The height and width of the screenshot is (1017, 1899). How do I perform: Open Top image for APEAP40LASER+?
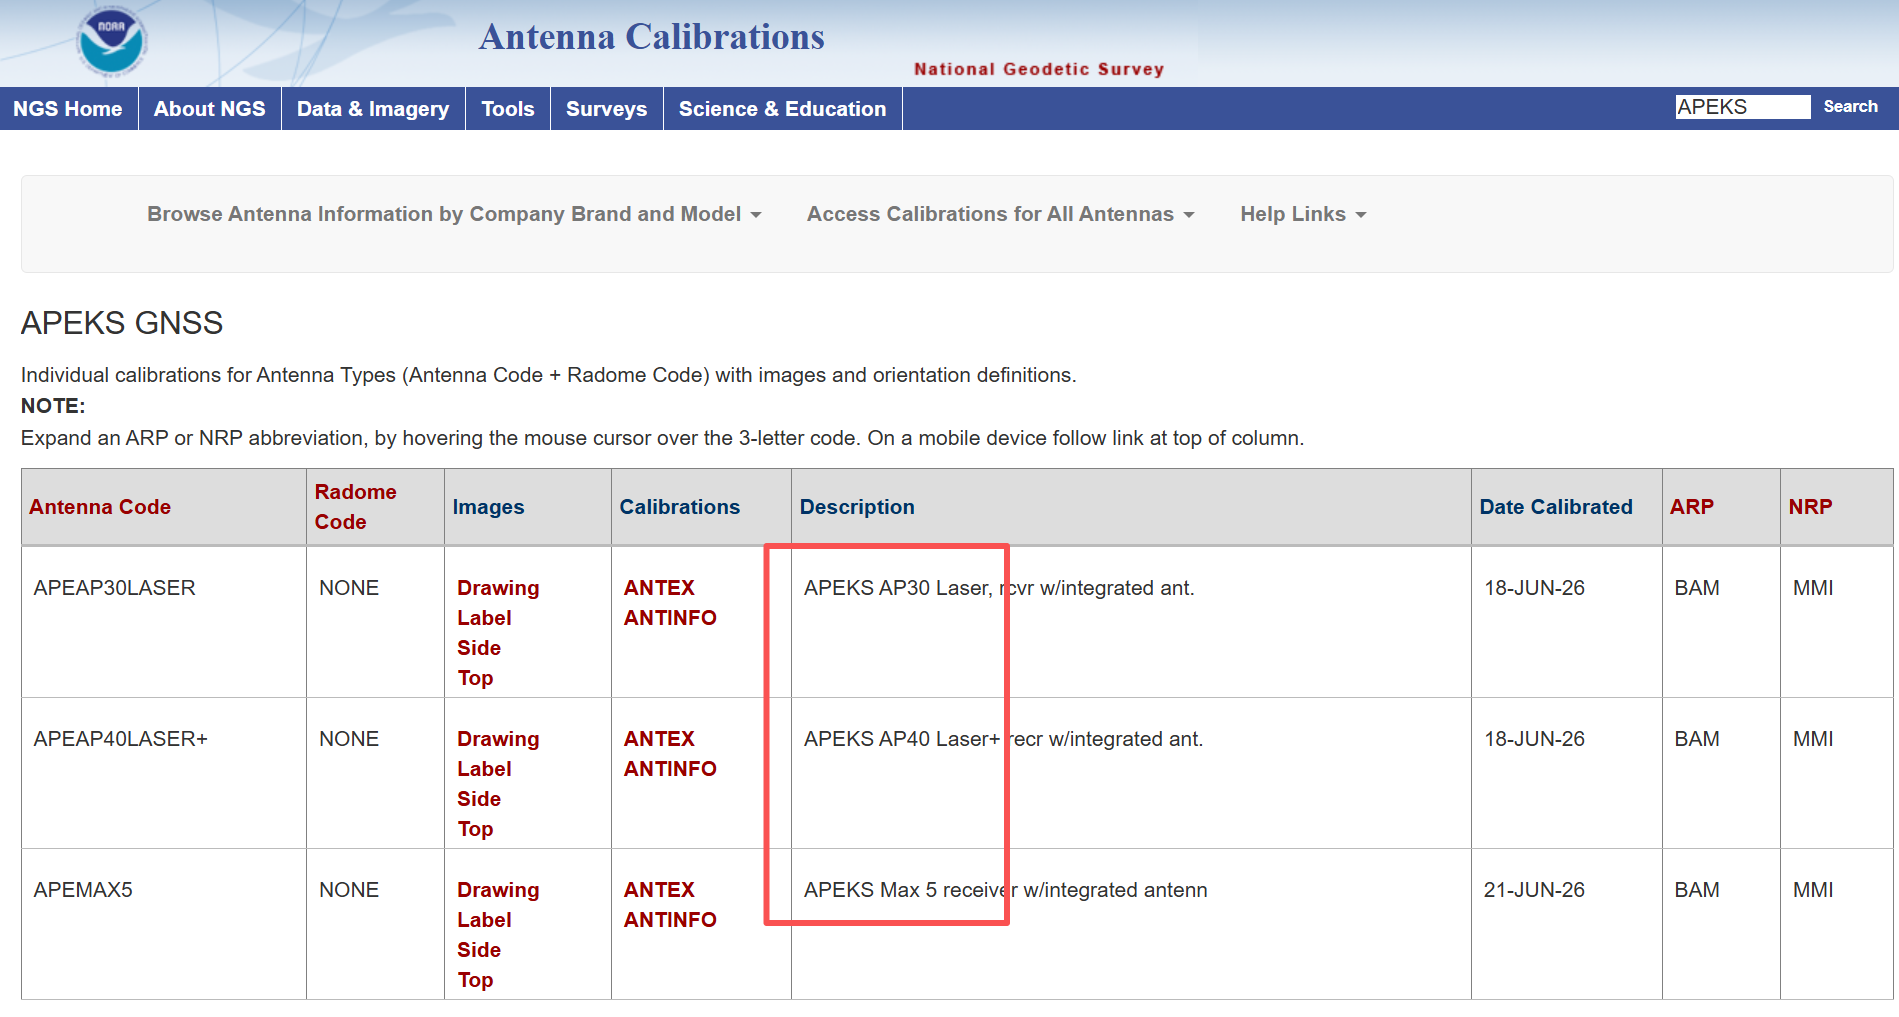pyautogui.click(x=475, y=829)
